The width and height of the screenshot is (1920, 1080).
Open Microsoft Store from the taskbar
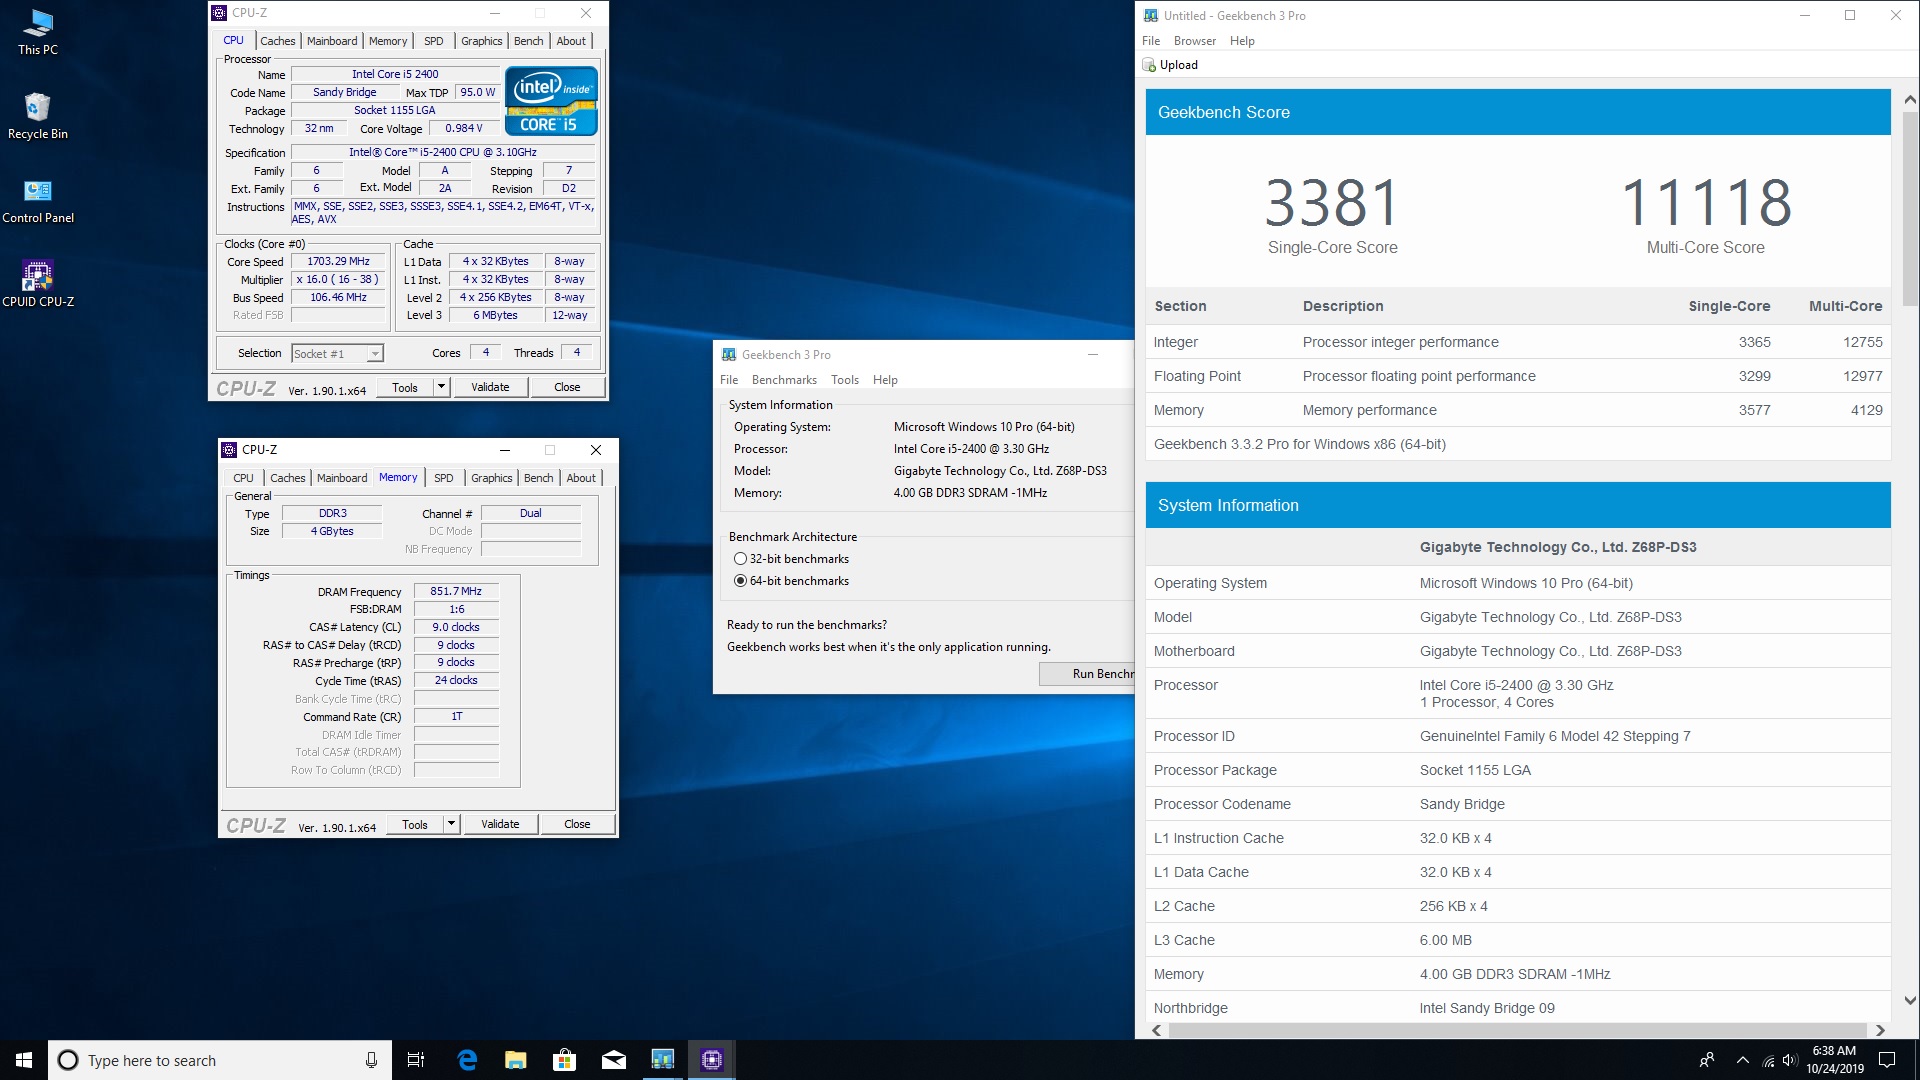click(x=565, y=1060)
